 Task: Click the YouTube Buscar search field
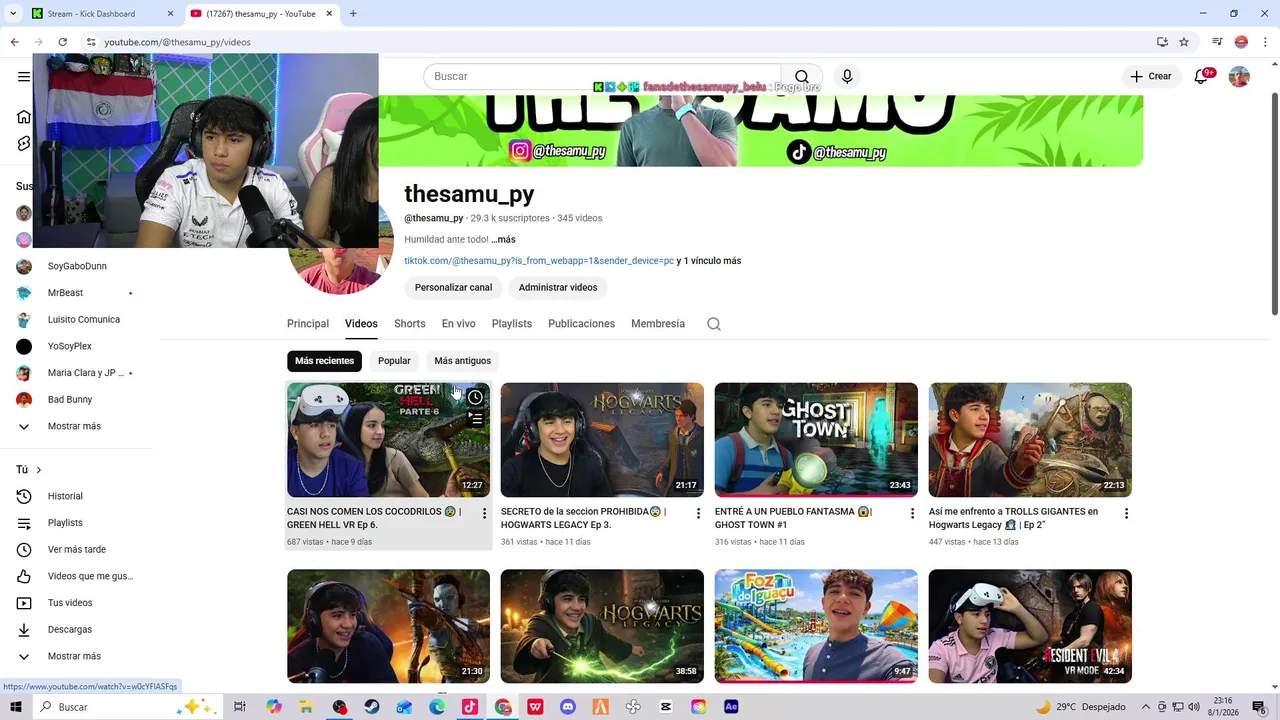(603, 77)
